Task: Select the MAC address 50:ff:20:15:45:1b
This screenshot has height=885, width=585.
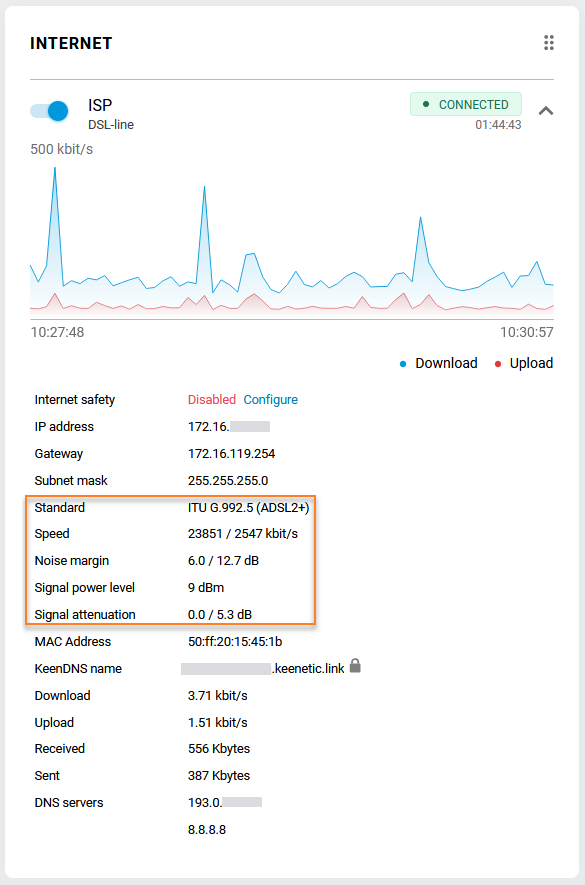Action: pos(235,642)
